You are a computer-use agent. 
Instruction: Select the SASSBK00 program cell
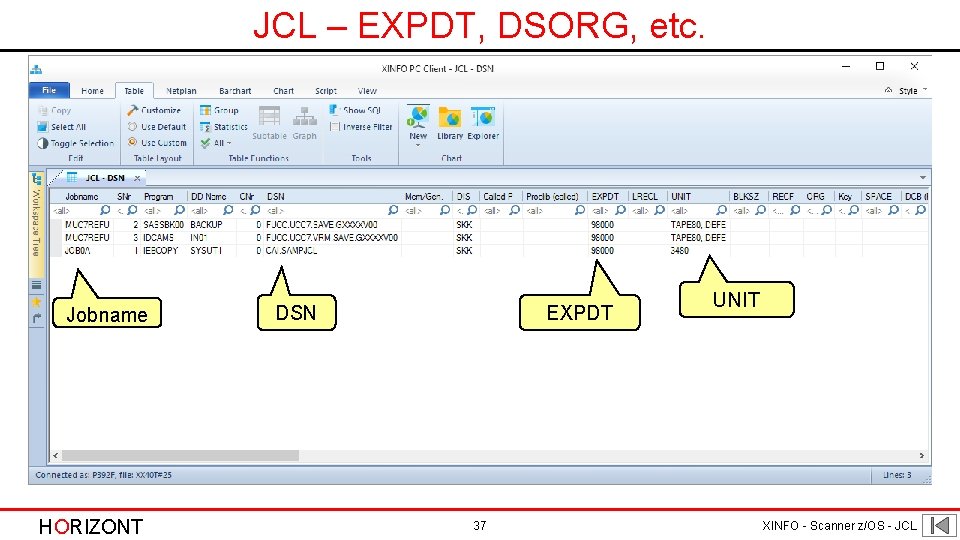(x=163, y=225)
